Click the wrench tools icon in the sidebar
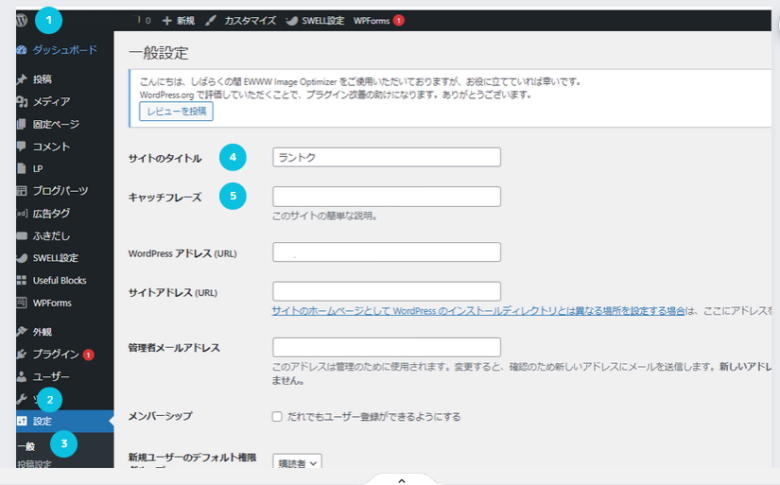Viewport: 780px width, 485px height. (x=21, y=399)
